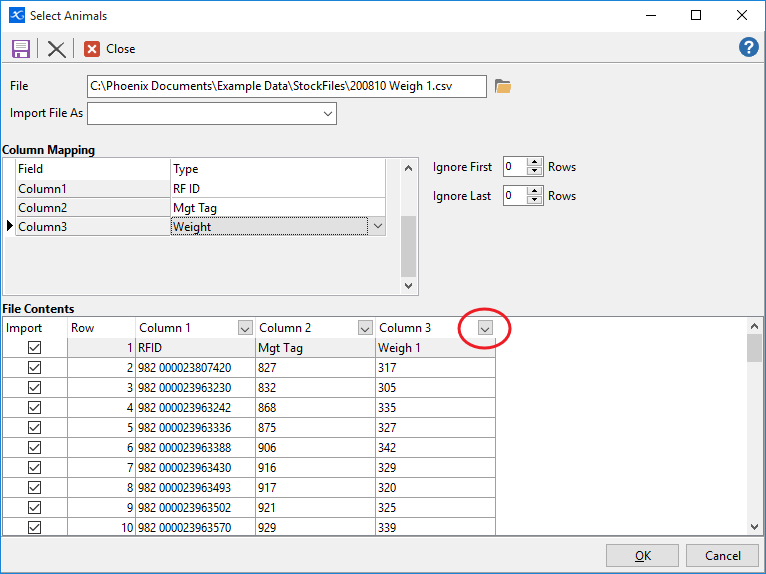The width and height of the screenshot is (766, 574).
Task: Increase Ignore First rows value
Action: pyautogui.click(x=535, y=162)
